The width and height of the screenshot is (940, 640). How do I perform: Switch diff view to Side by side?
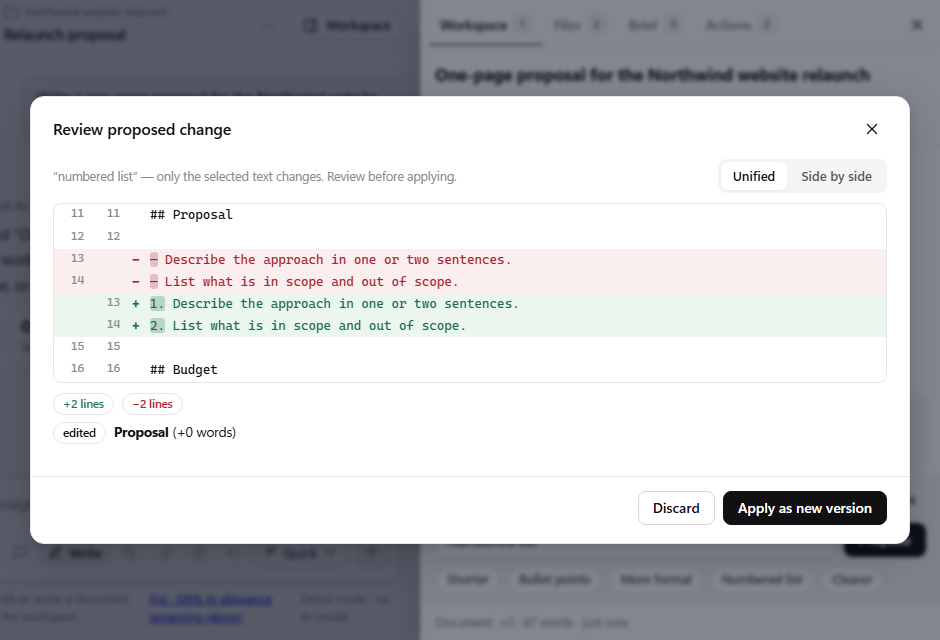[x=836, y=176]
